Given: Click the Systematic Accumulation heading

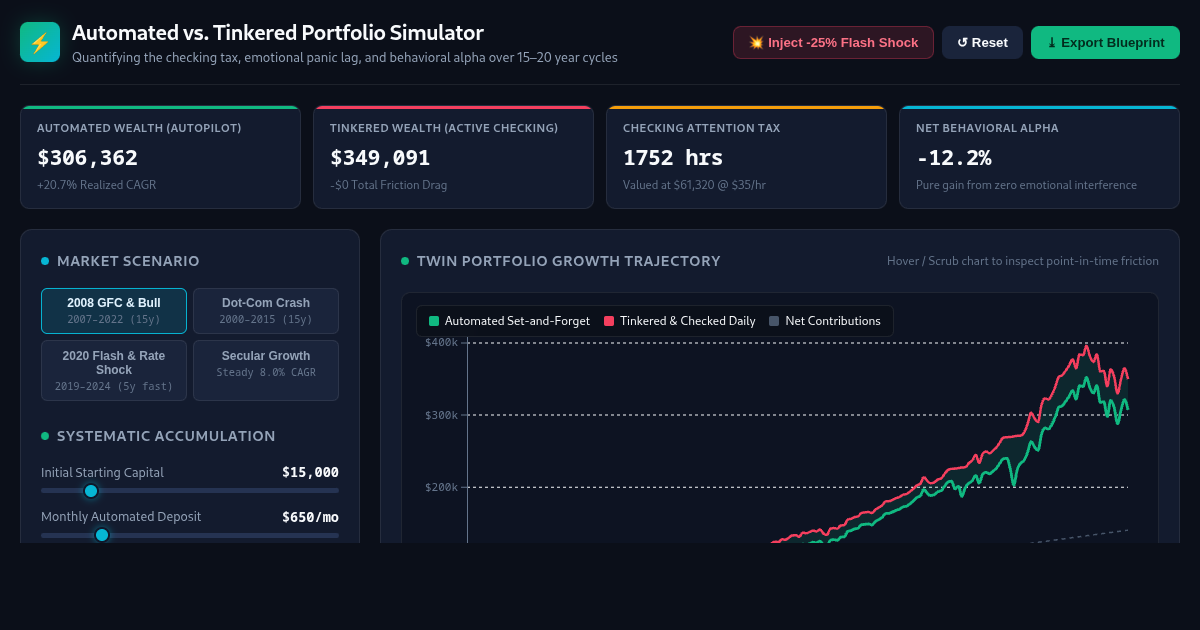Looking at the screenshot, I should [166, 436].
